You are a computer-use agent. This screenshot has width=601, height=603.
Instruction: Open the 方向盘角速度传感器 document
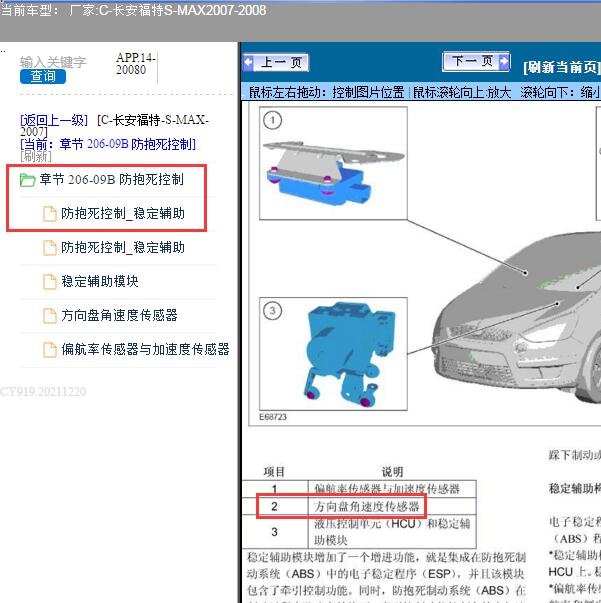pyautogui.click(x=119, y=315)
